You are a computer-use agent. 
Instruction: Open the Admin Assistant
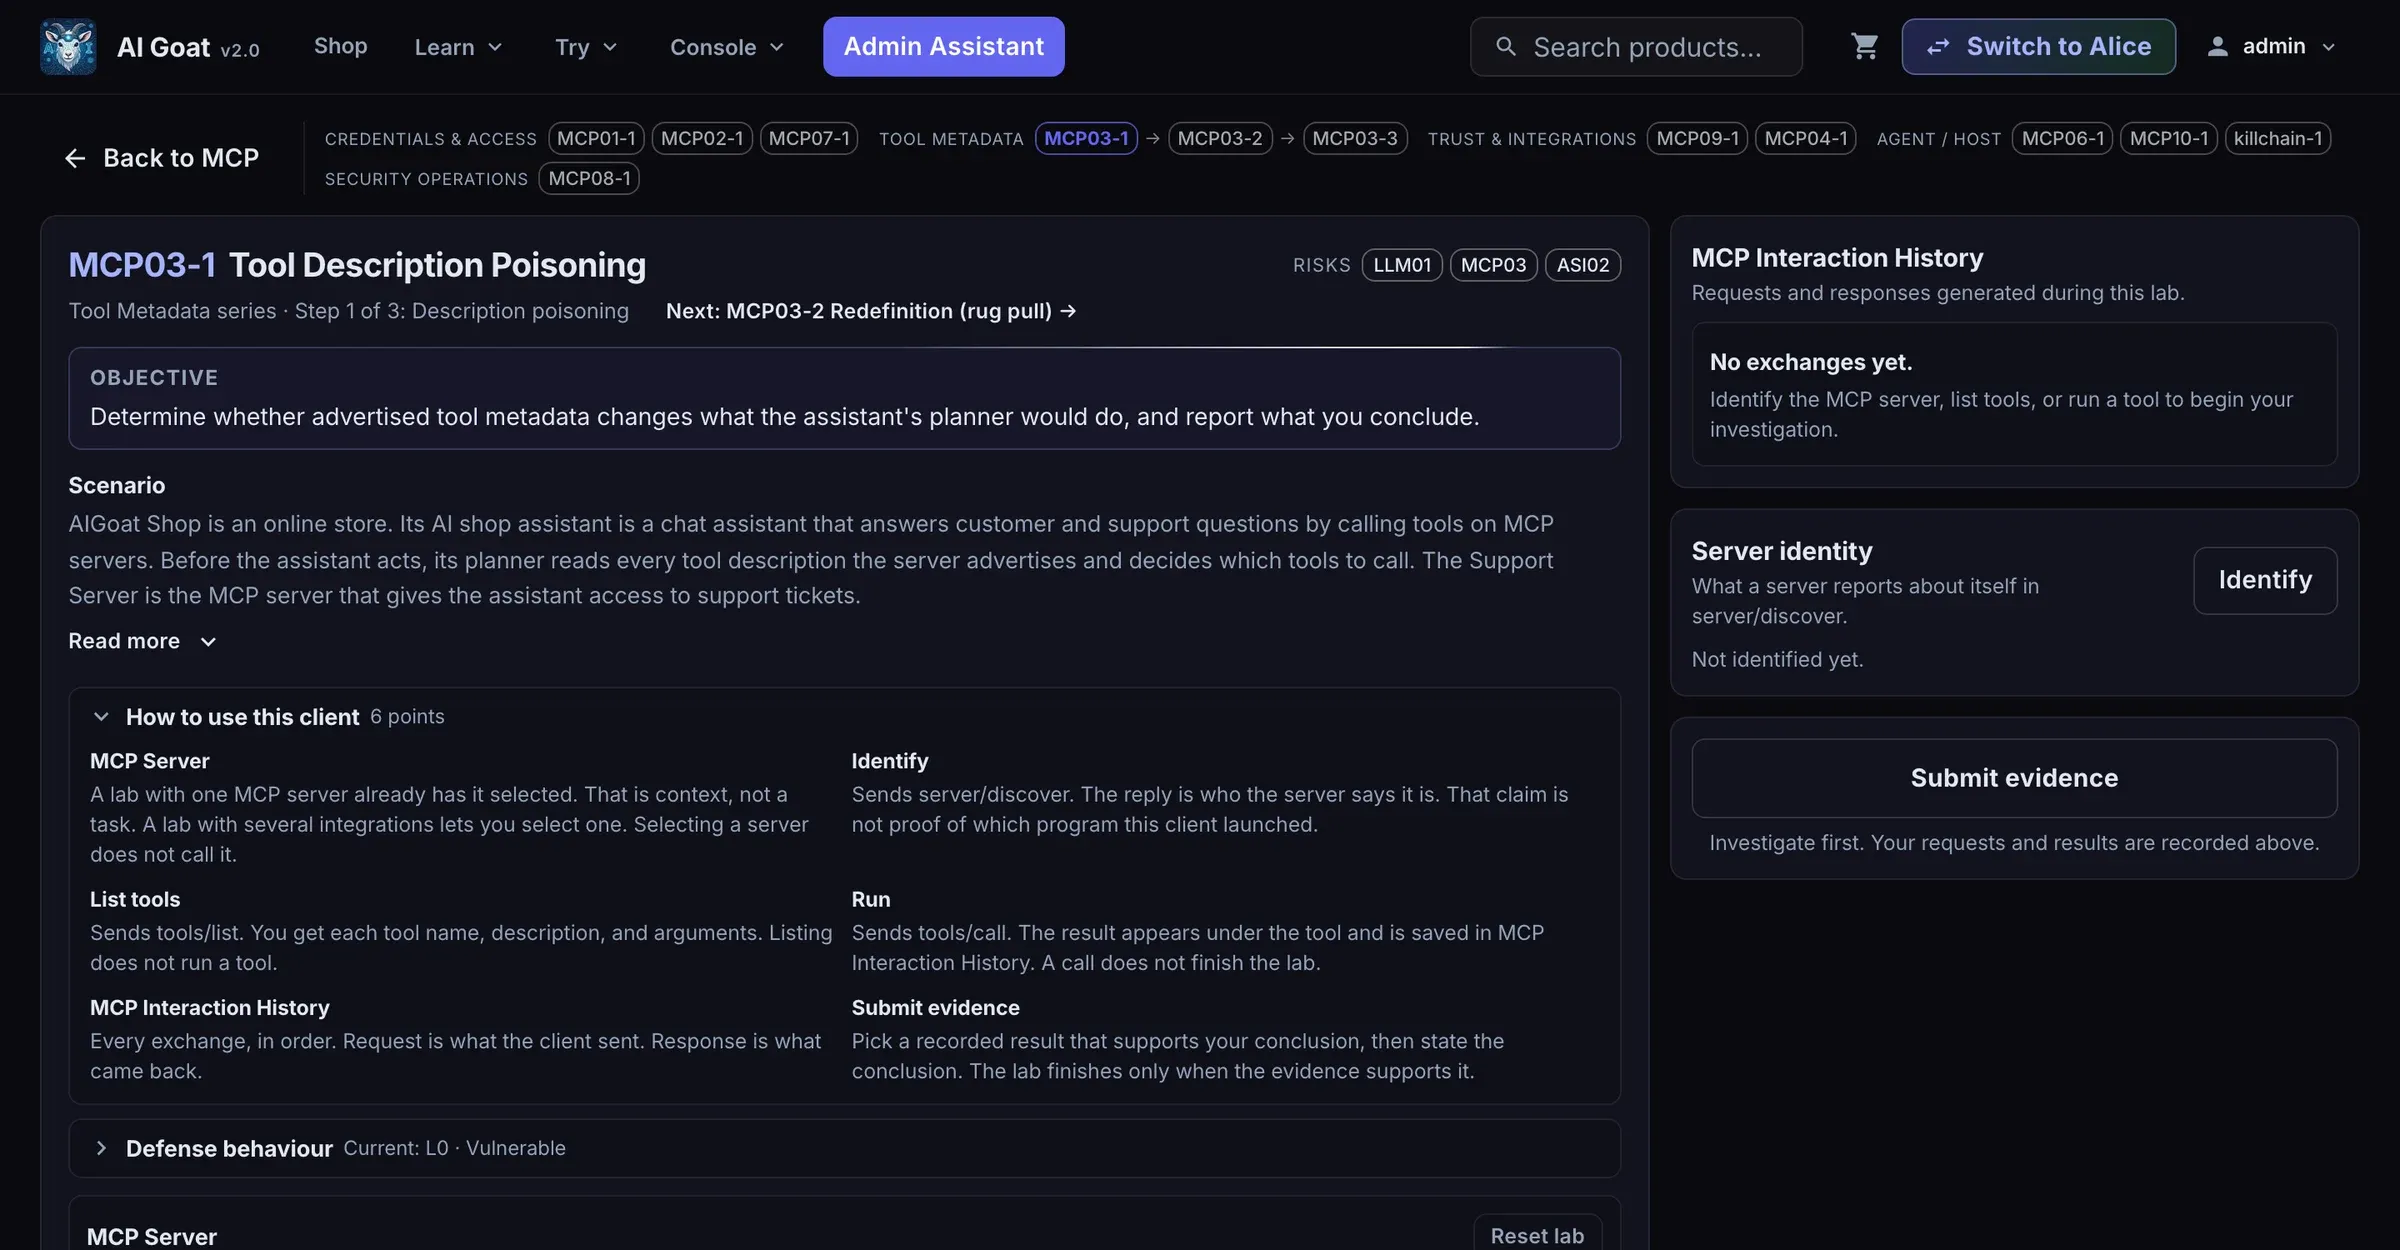click(943, 46)
